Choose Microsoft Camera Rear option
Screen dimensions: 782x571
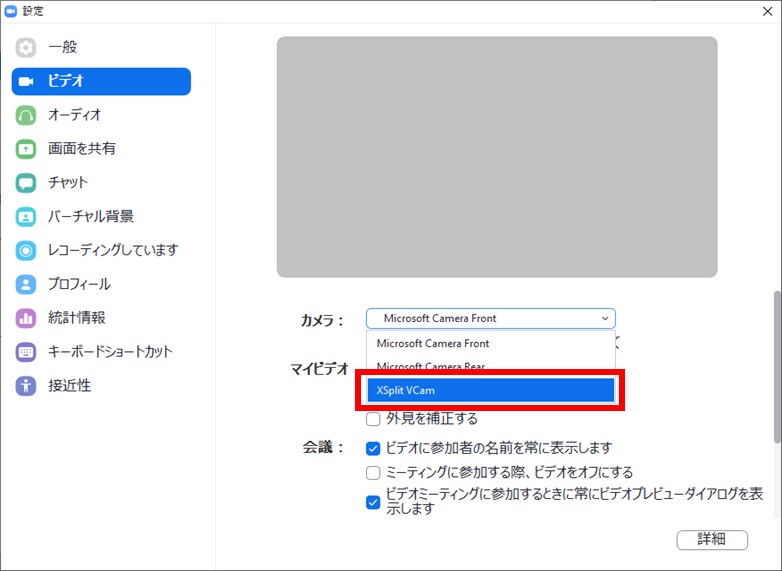491,366
